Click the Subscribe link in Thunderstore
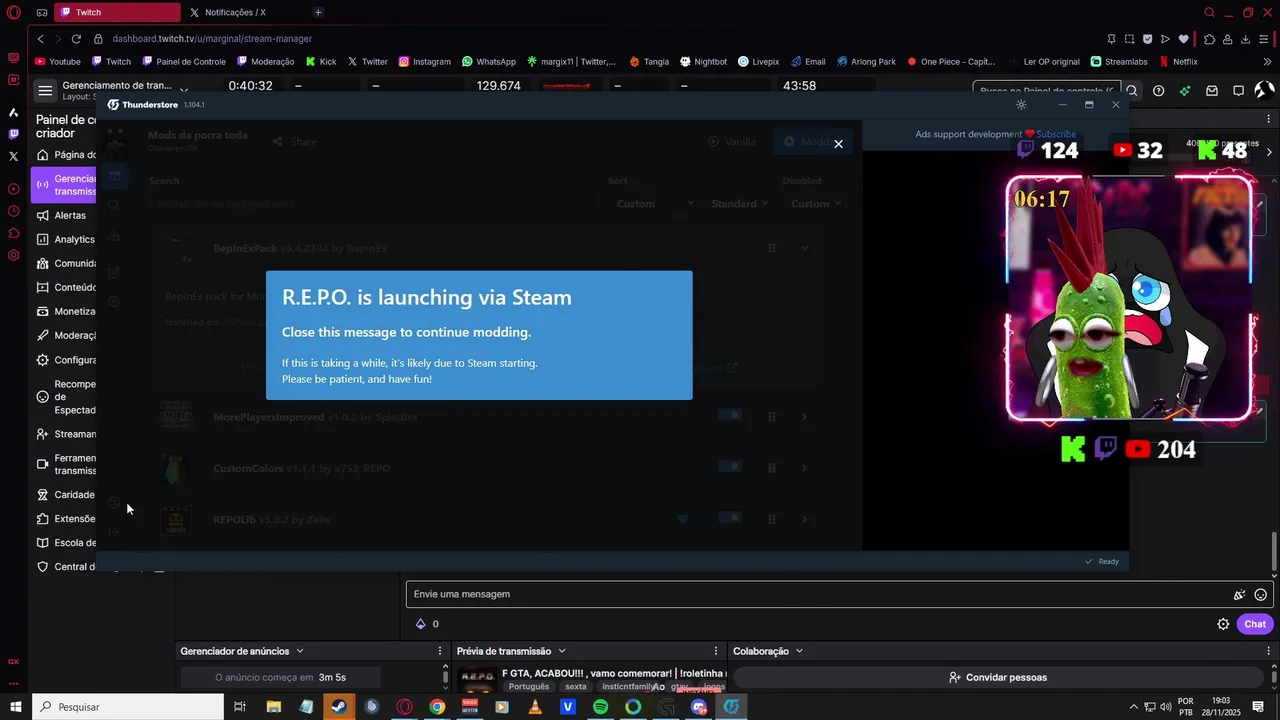This screenshot has height=720, width=1280. coord(1056,134)
